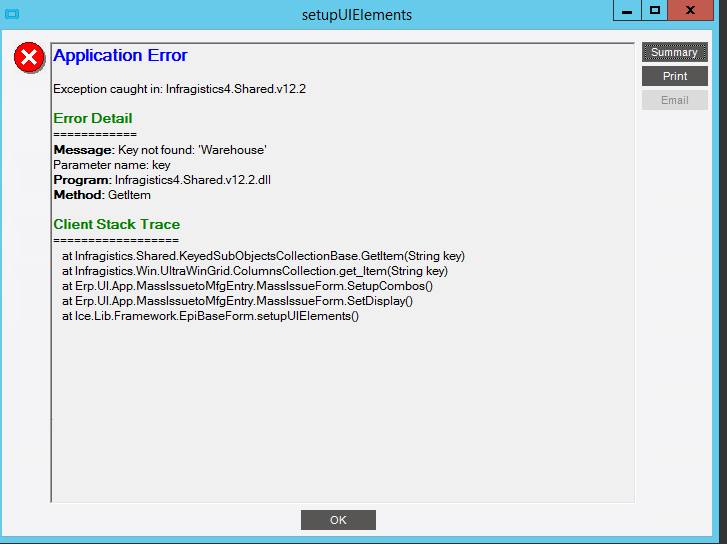Click the red error X icon

click(29, 58)
